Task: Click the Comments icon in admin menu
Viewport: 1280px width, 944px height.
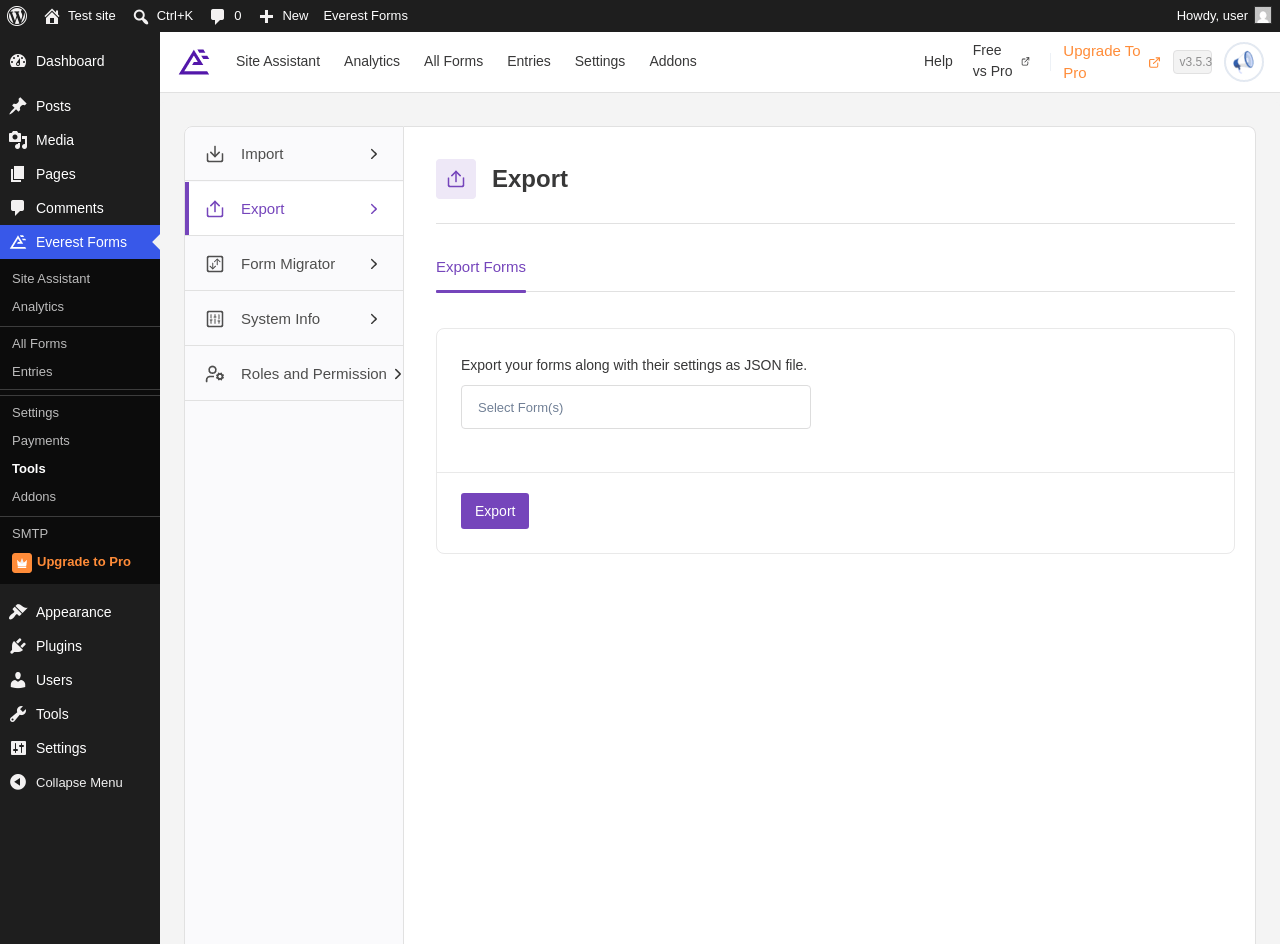Action: (18, 208)
